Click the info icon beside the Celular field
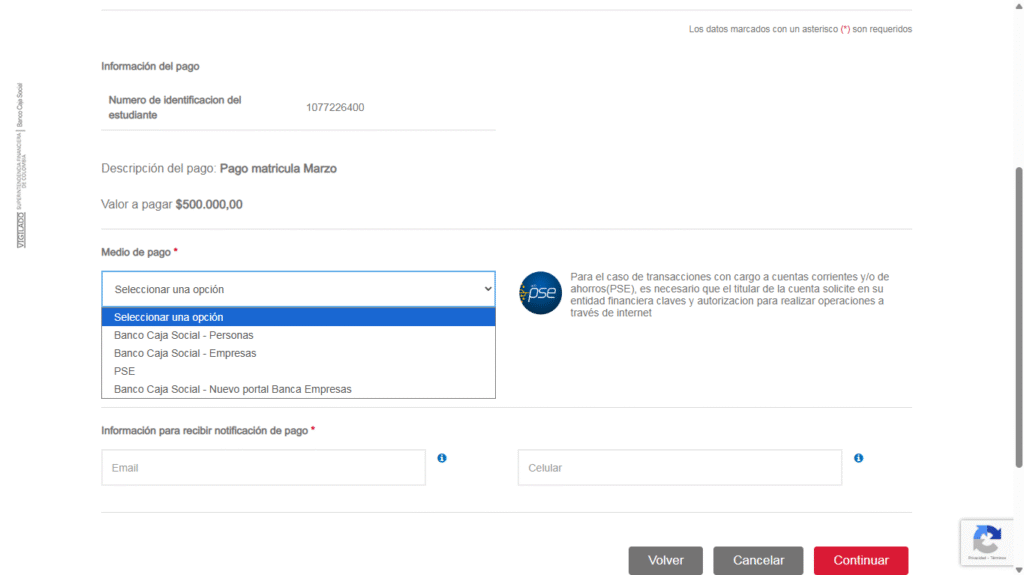The image size is (1024, 575). click(x=858, y=458)
